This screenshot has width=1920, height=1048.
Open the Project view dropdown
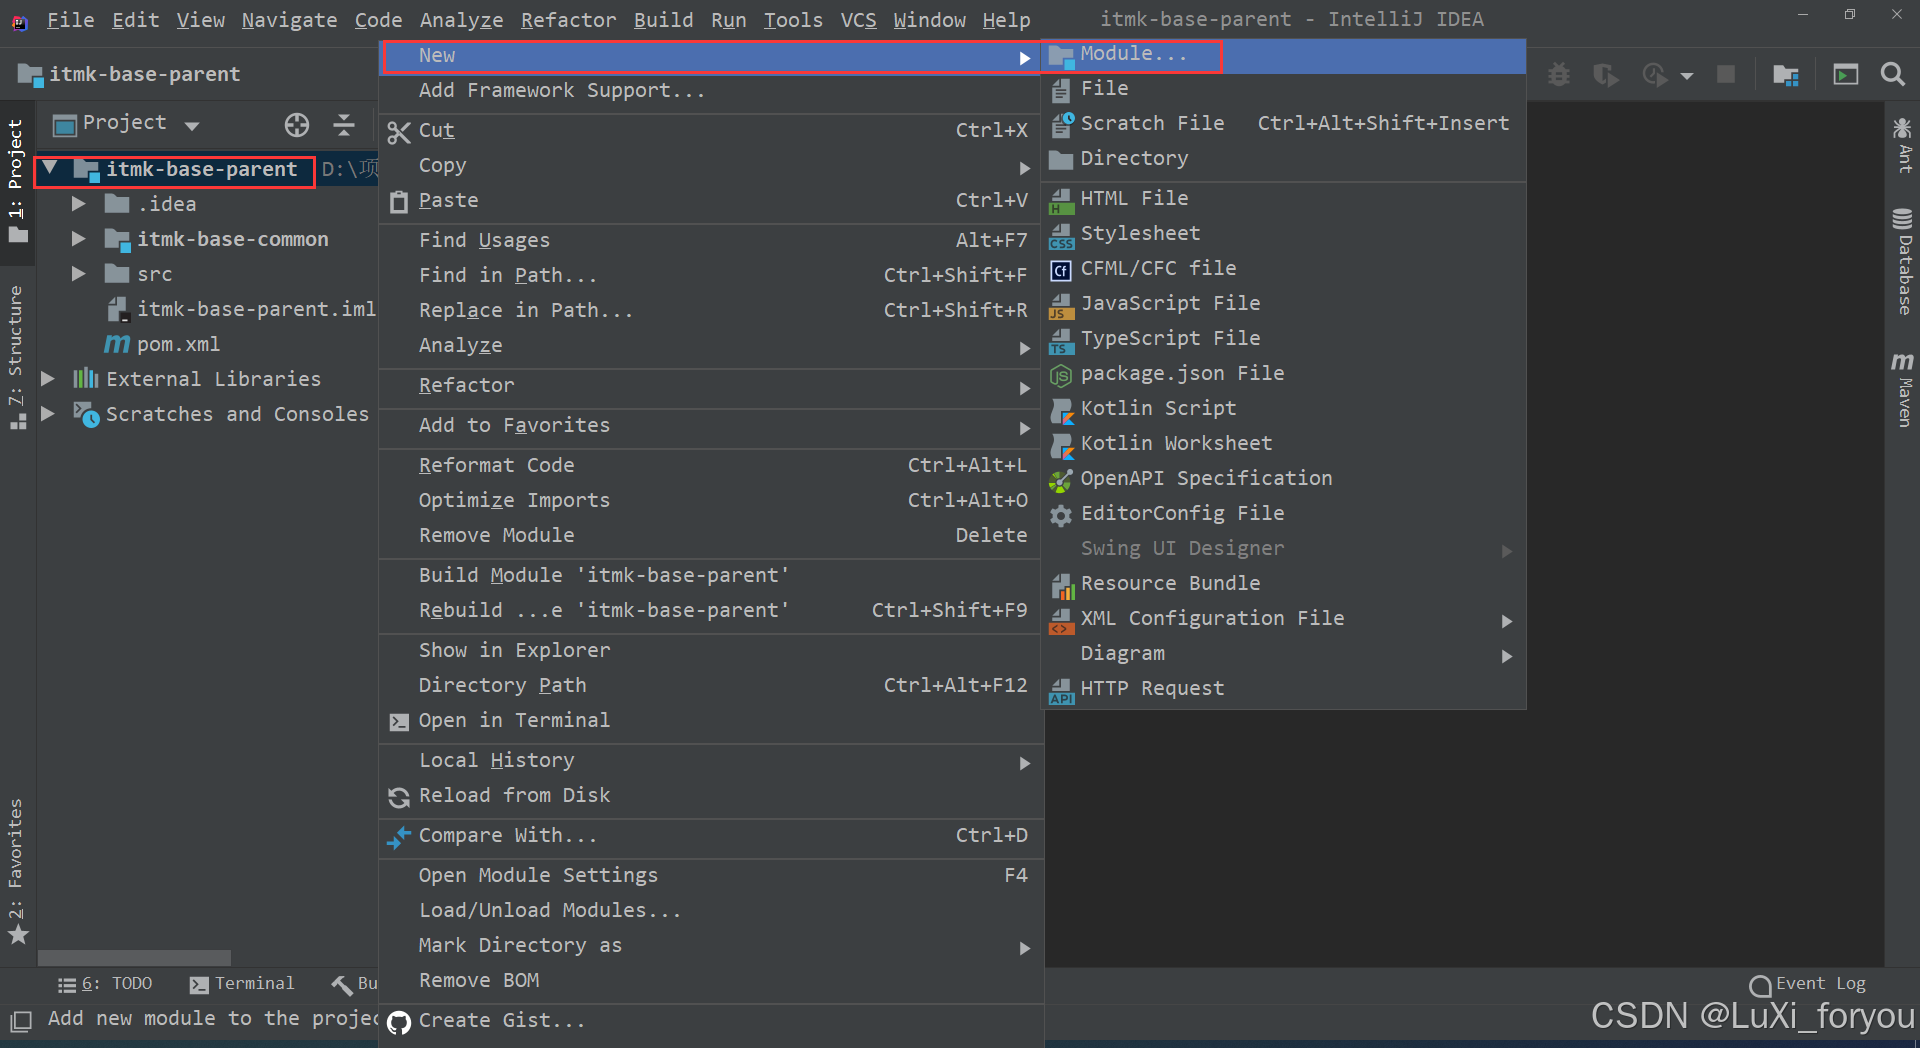coord(192,126)
